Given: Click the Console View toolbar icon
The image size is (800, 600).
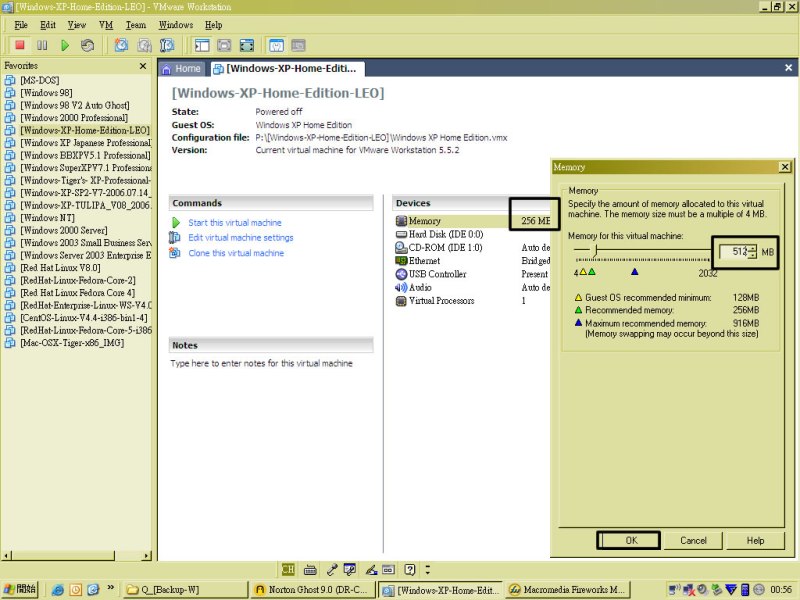Looking at the screenshot, I should (x=298, y=45).
